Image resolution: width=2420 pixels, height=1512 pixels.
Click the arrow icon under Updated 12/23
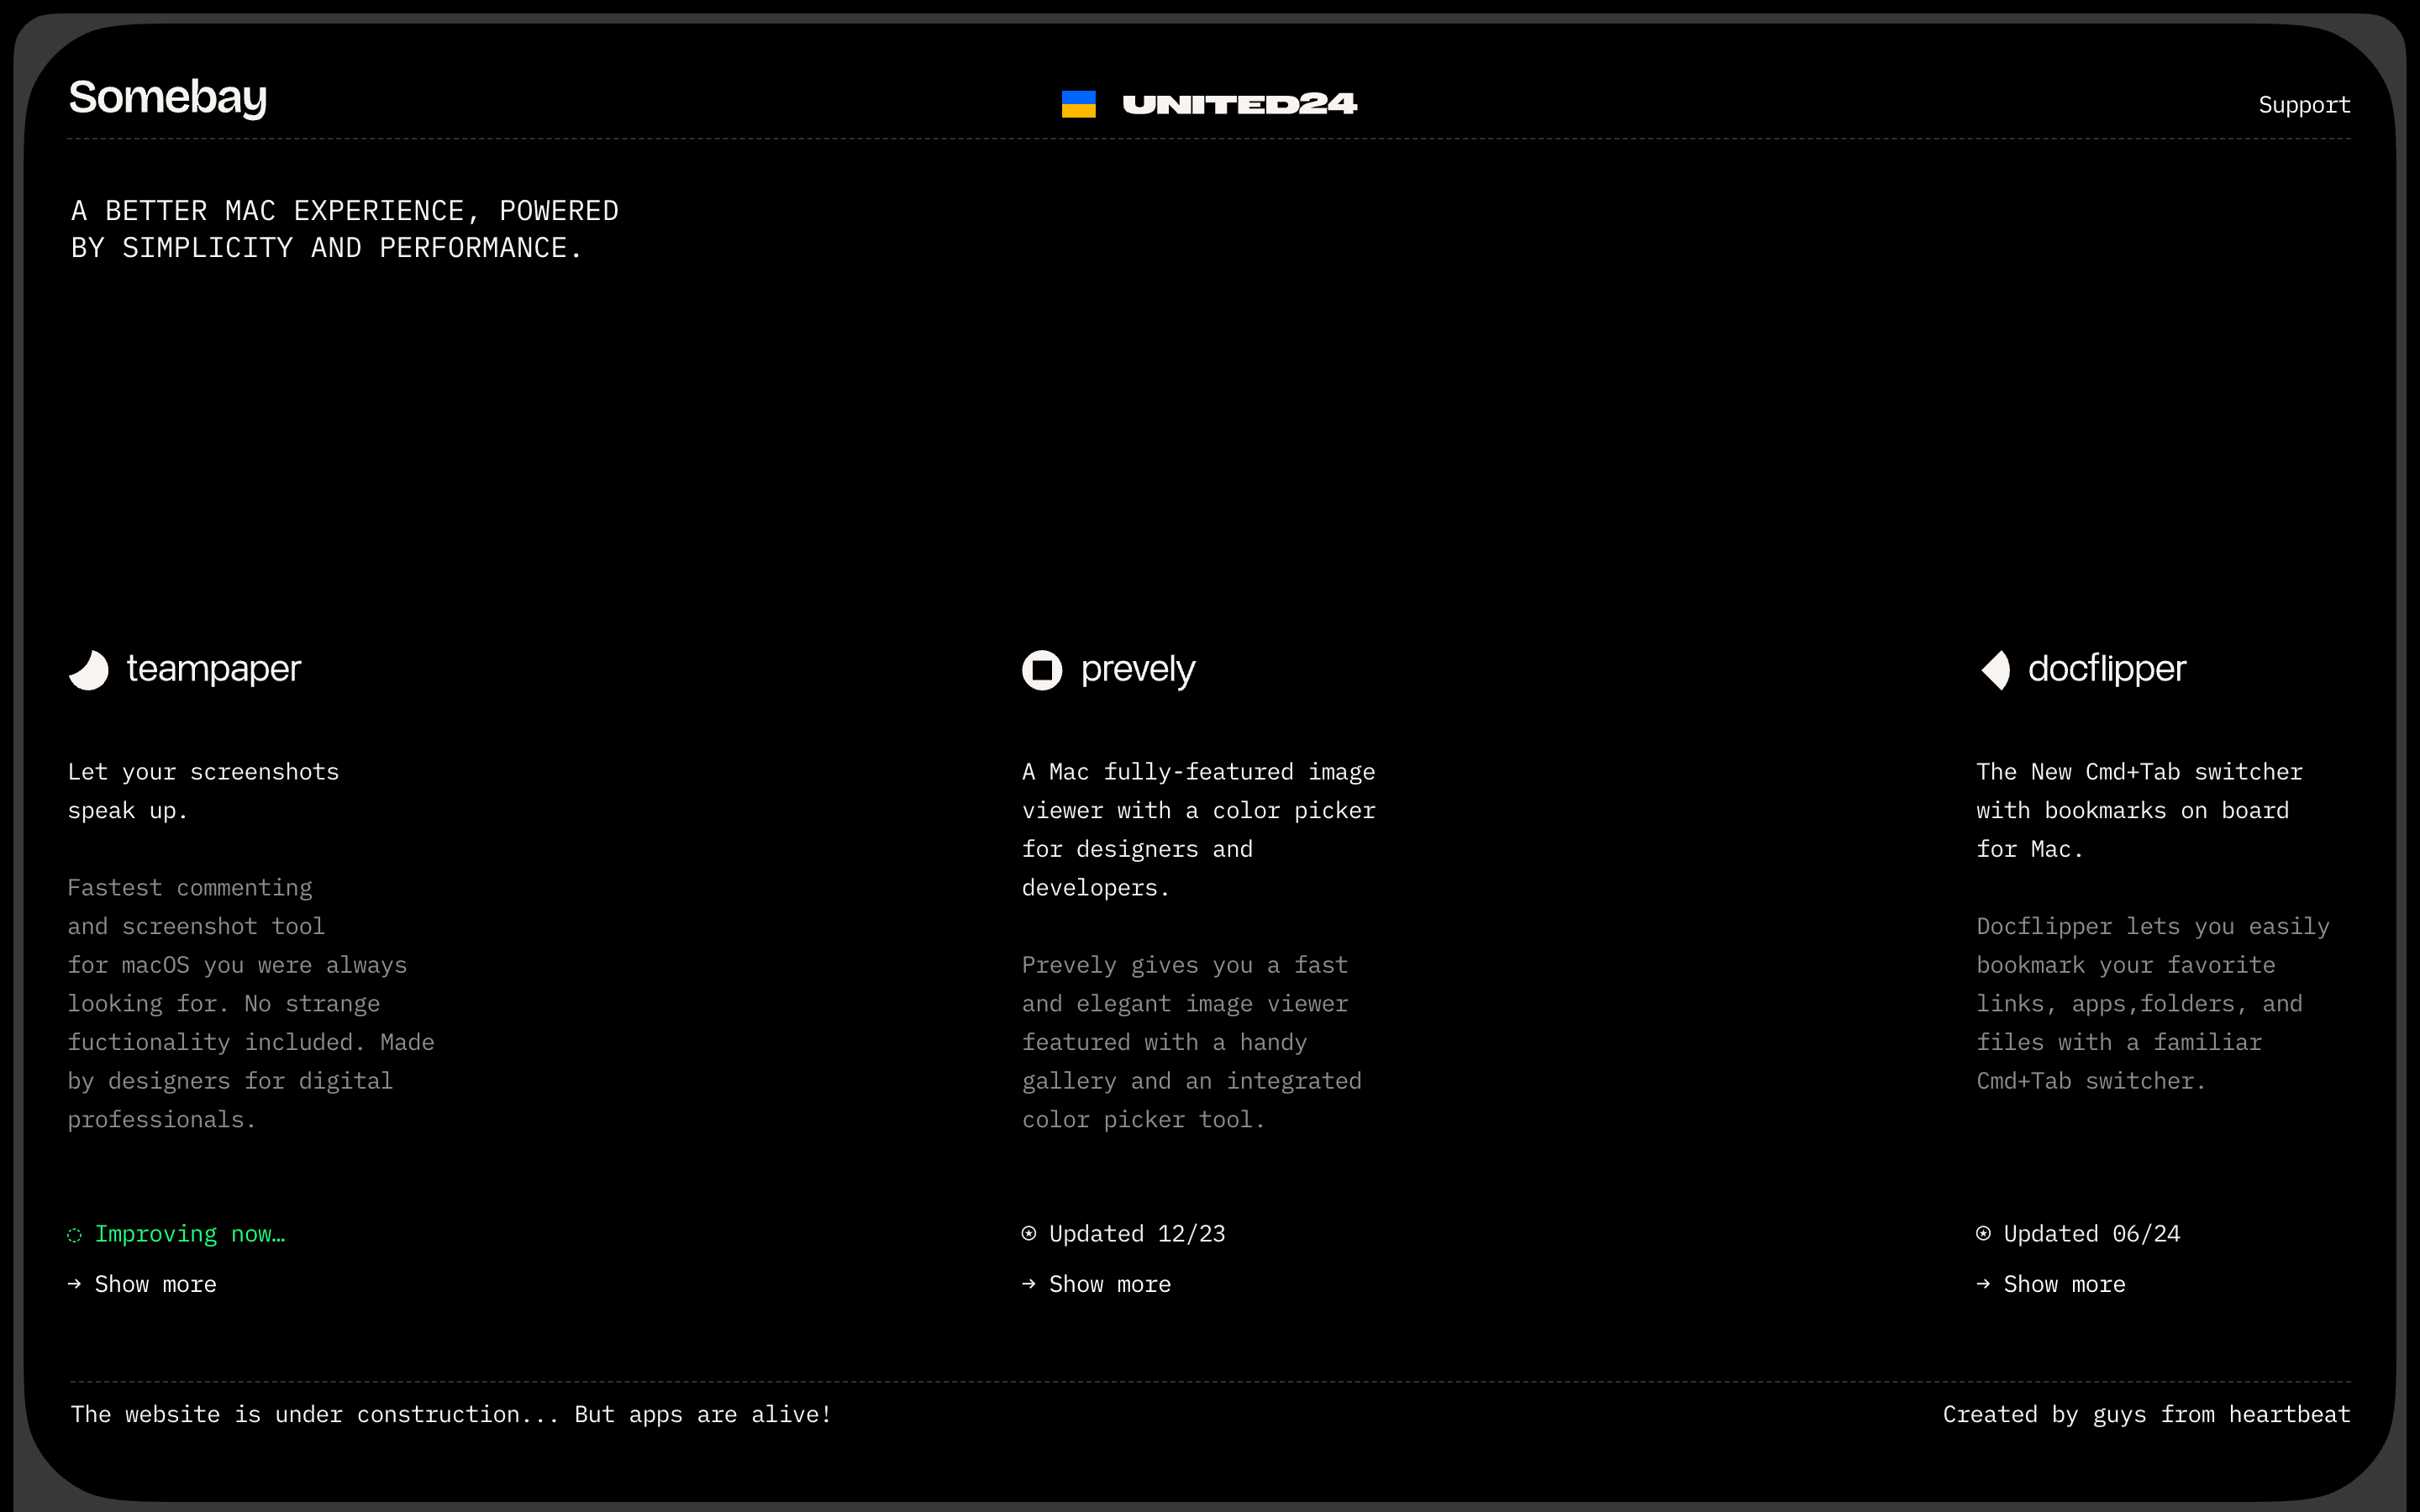point(1029,1284)
